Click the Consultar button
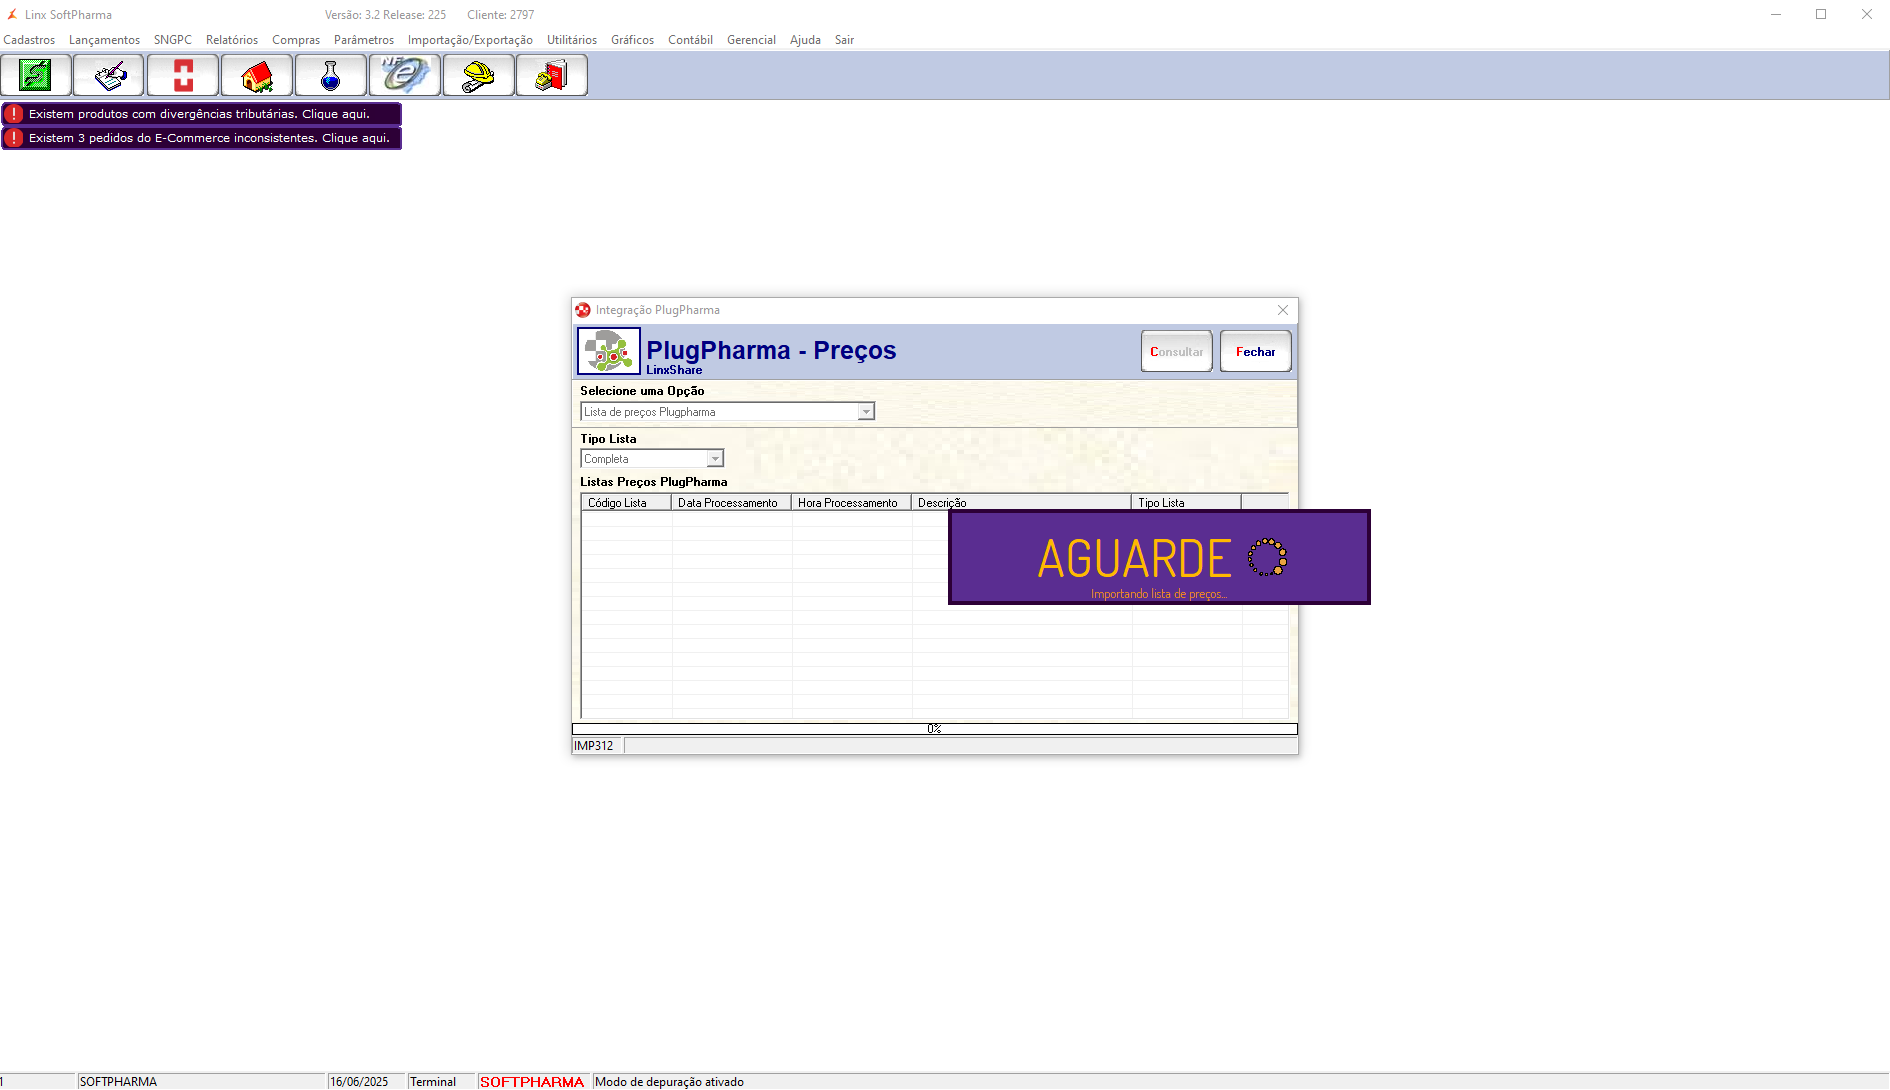Image resolution: width=1890 pixels, height=1090 pixels. tap(1177, 351)
